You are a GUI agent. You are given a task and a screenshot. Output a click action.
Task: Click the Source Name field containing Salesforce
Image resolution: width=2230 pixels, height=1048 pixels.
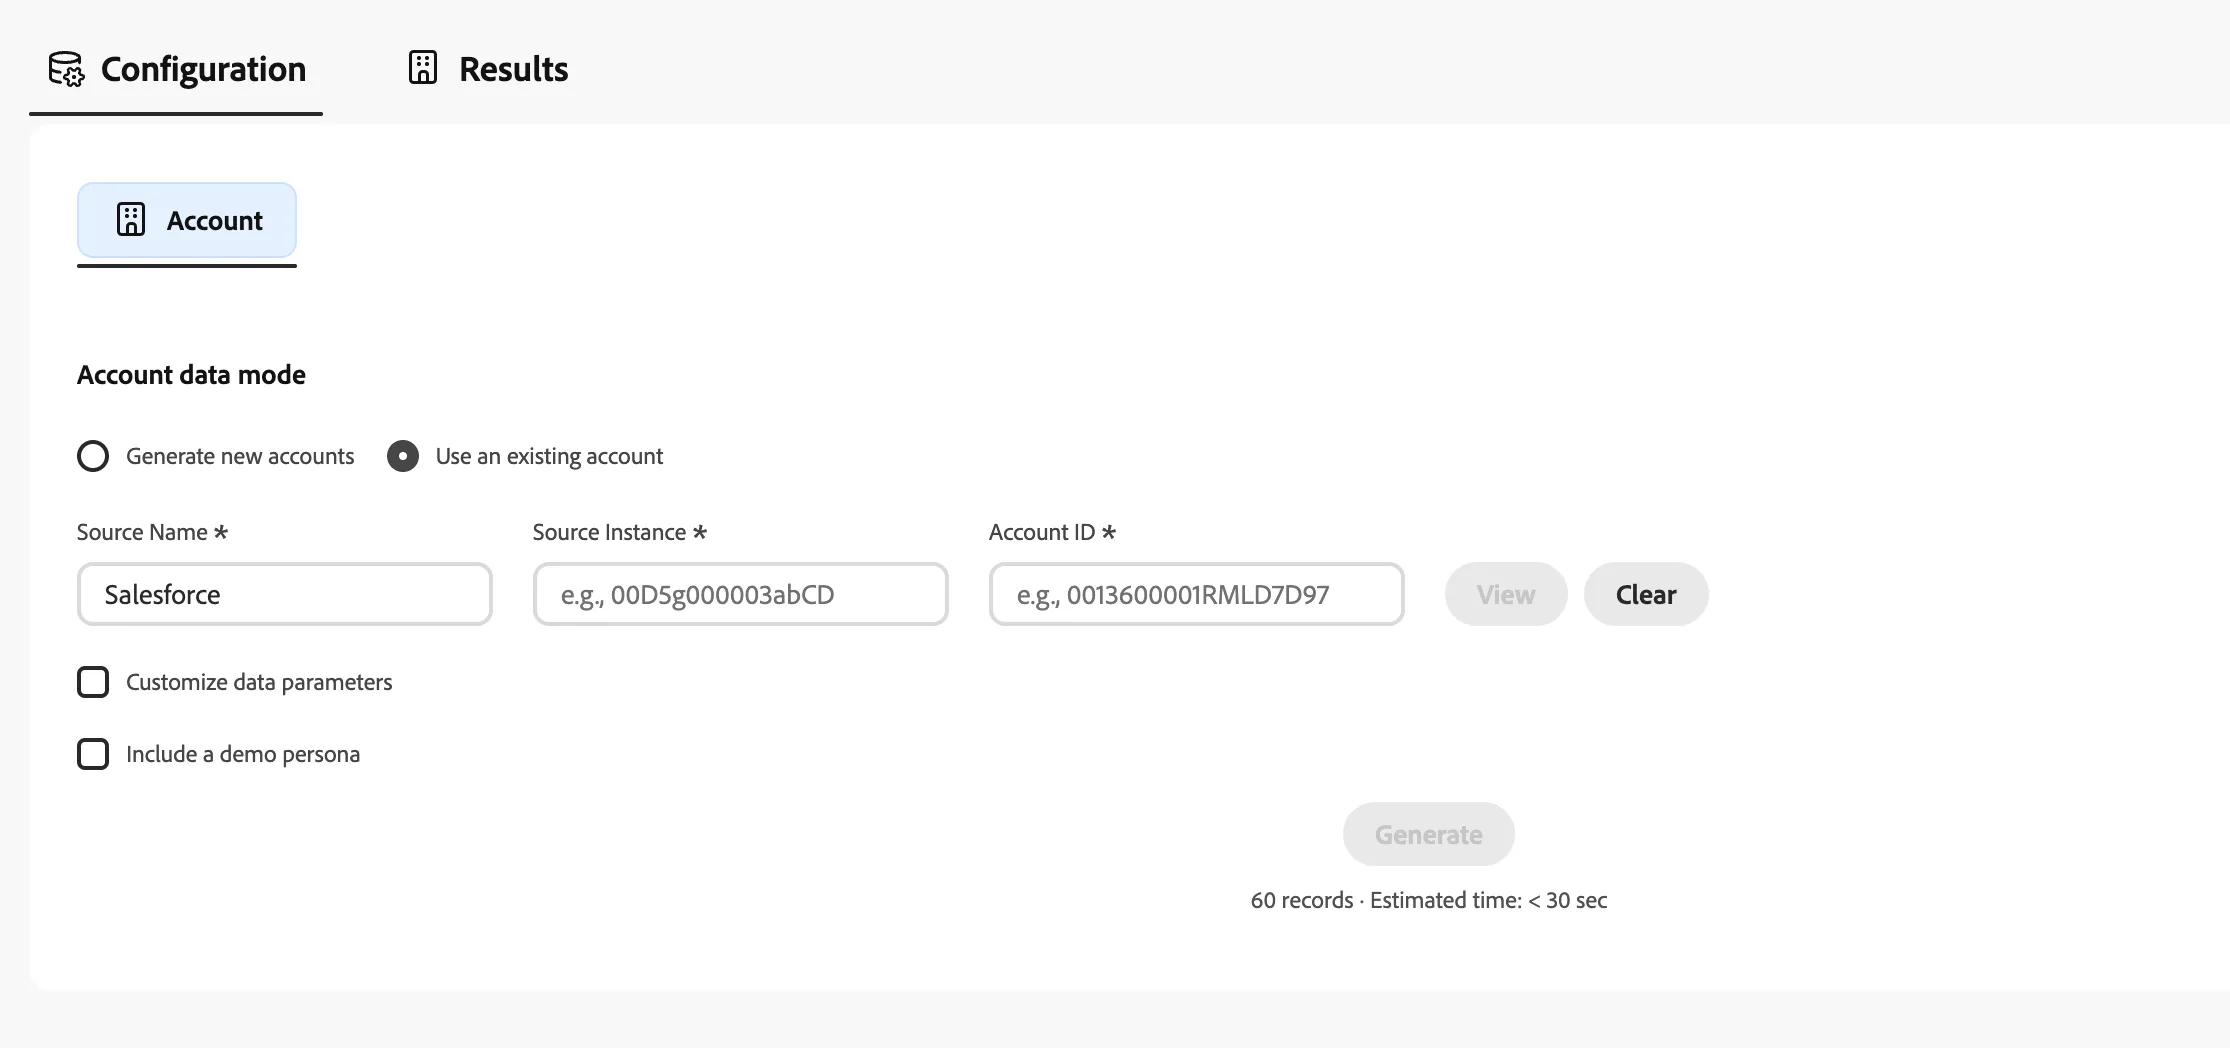pyautogui.click(x=285, y=594)
